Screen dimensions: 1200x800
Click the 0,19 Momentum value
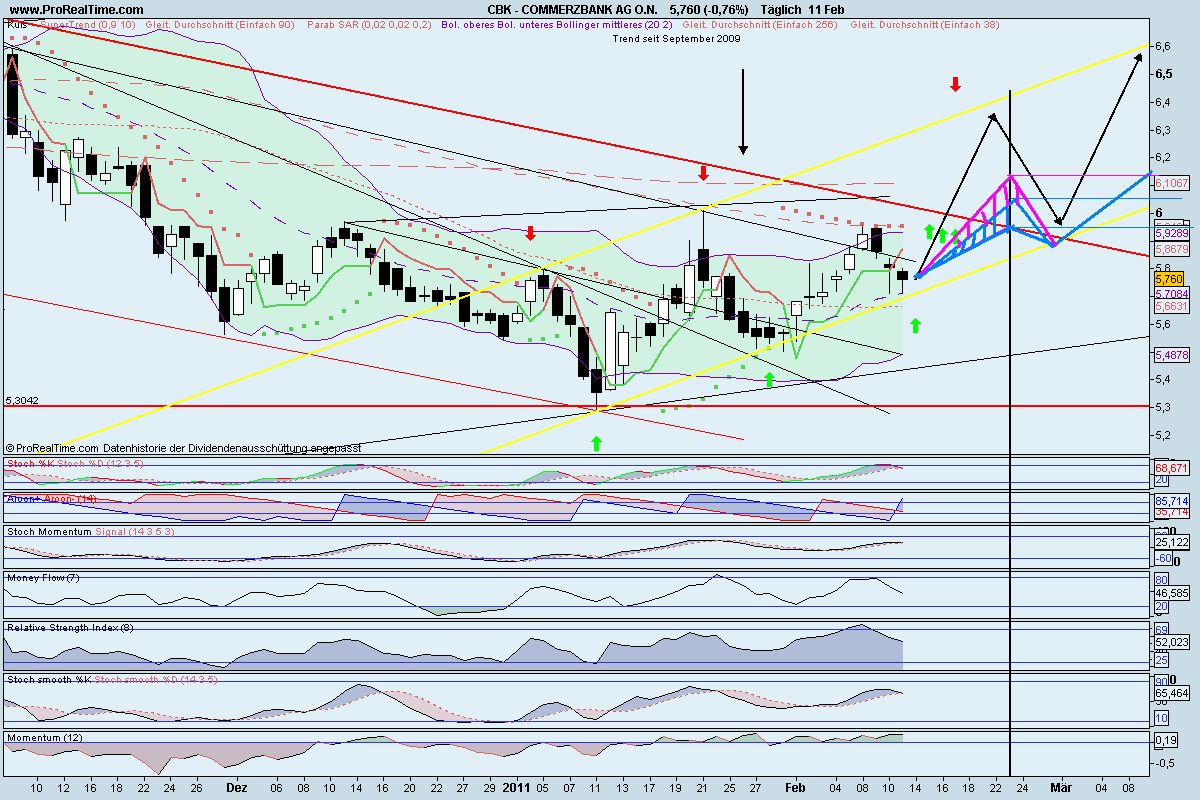pos(1165,741)
